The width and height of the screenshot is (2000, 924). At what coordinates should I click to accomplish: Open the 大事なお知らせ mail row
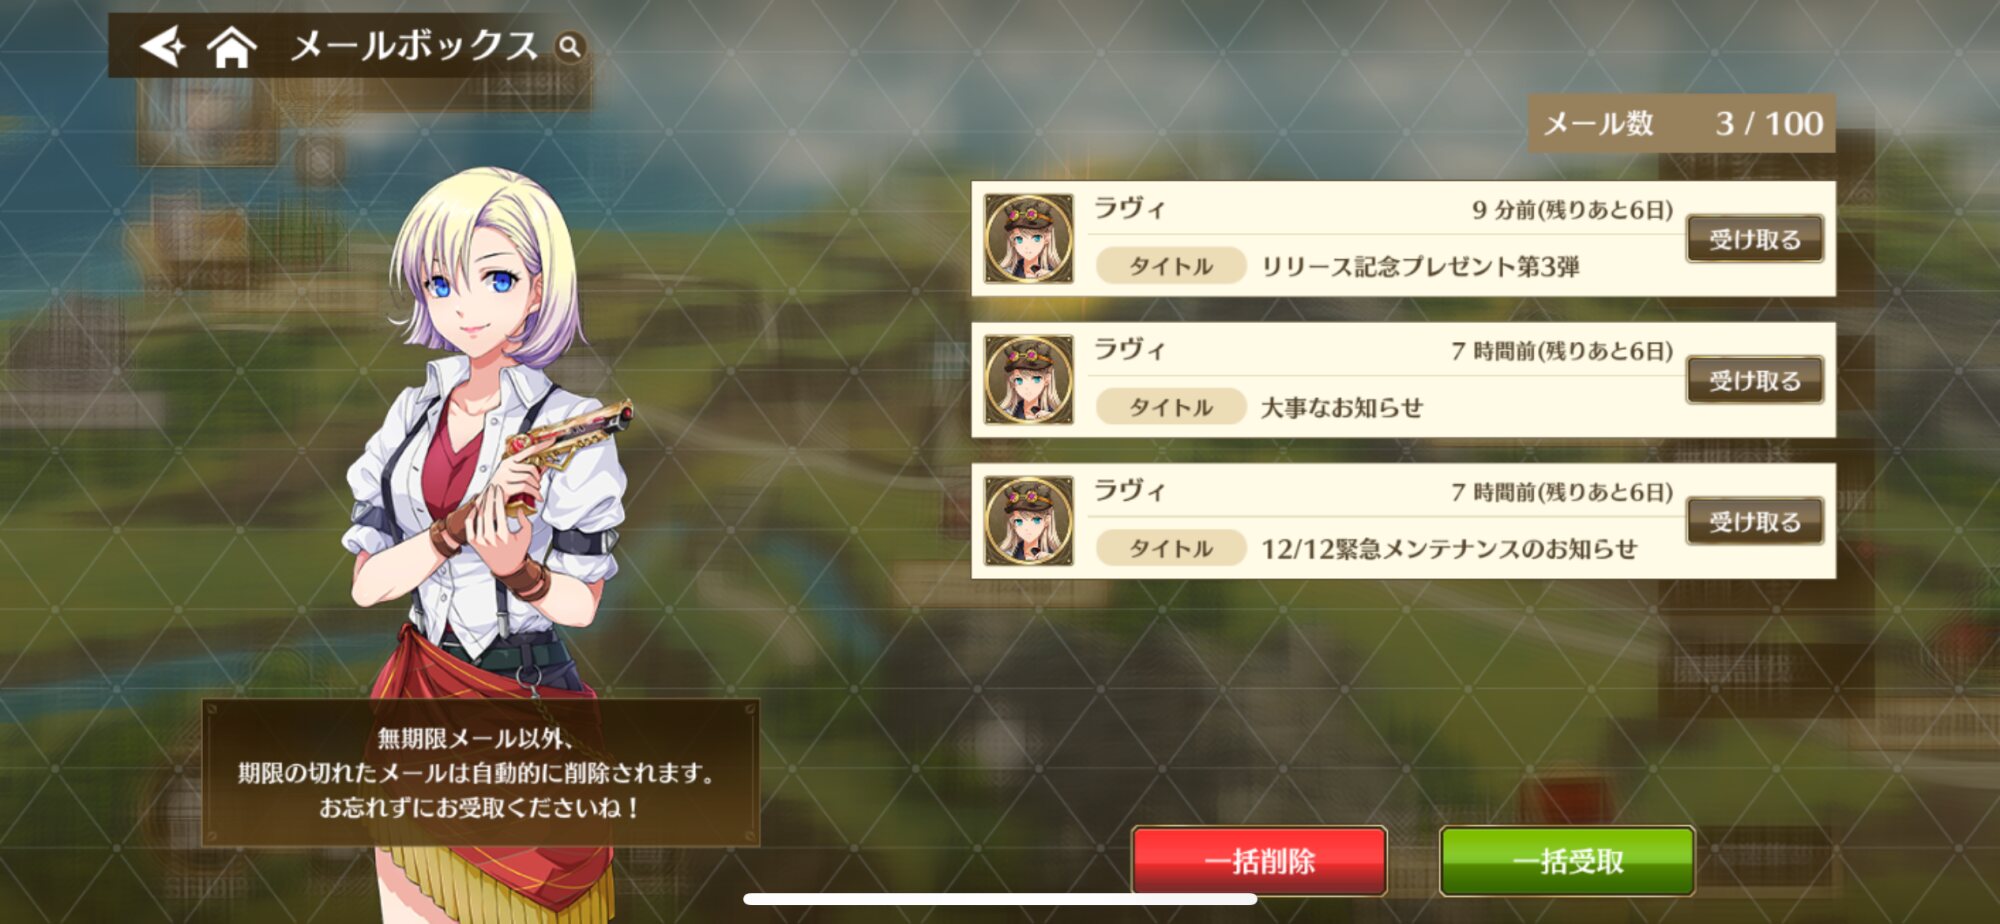coord(1403,380)
